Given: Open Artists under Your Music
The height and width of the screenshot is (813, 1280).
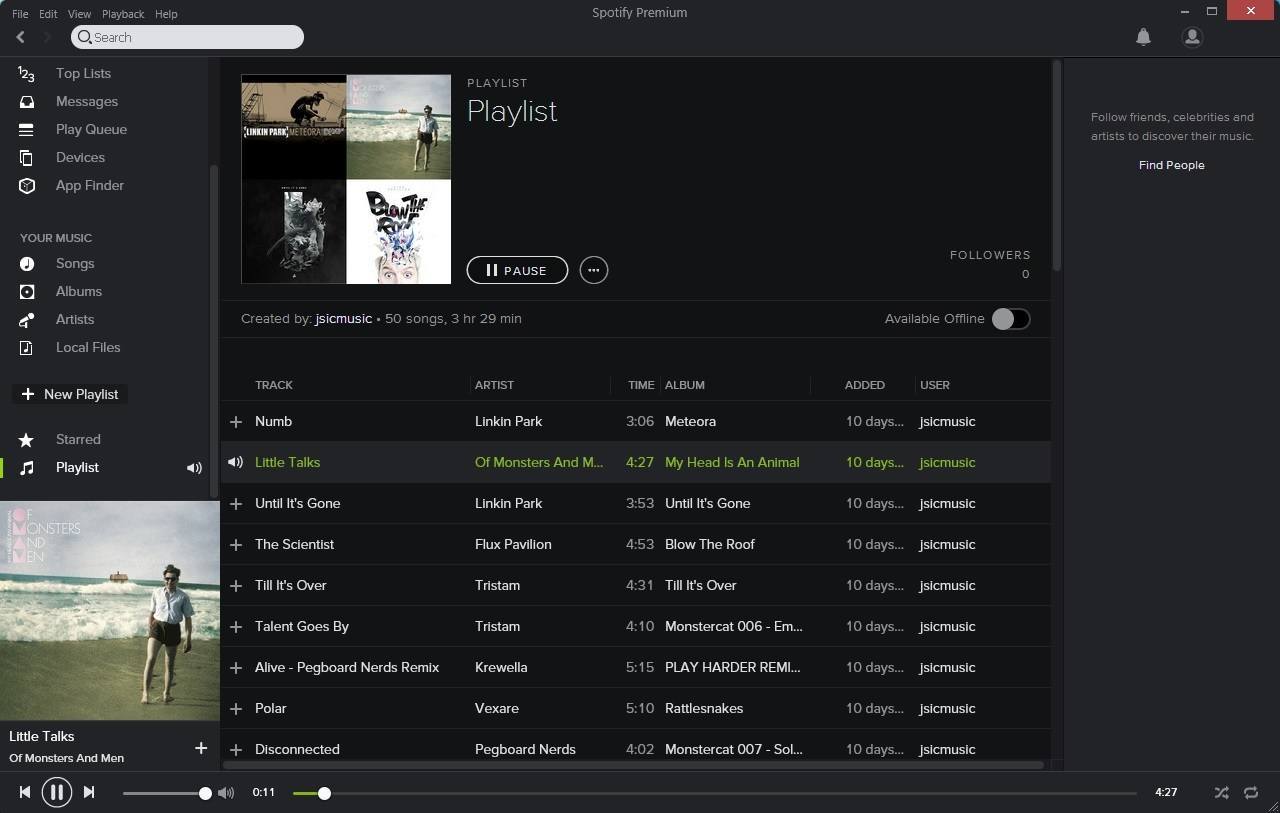Looking at the screenshot, I should click(75, 319).
